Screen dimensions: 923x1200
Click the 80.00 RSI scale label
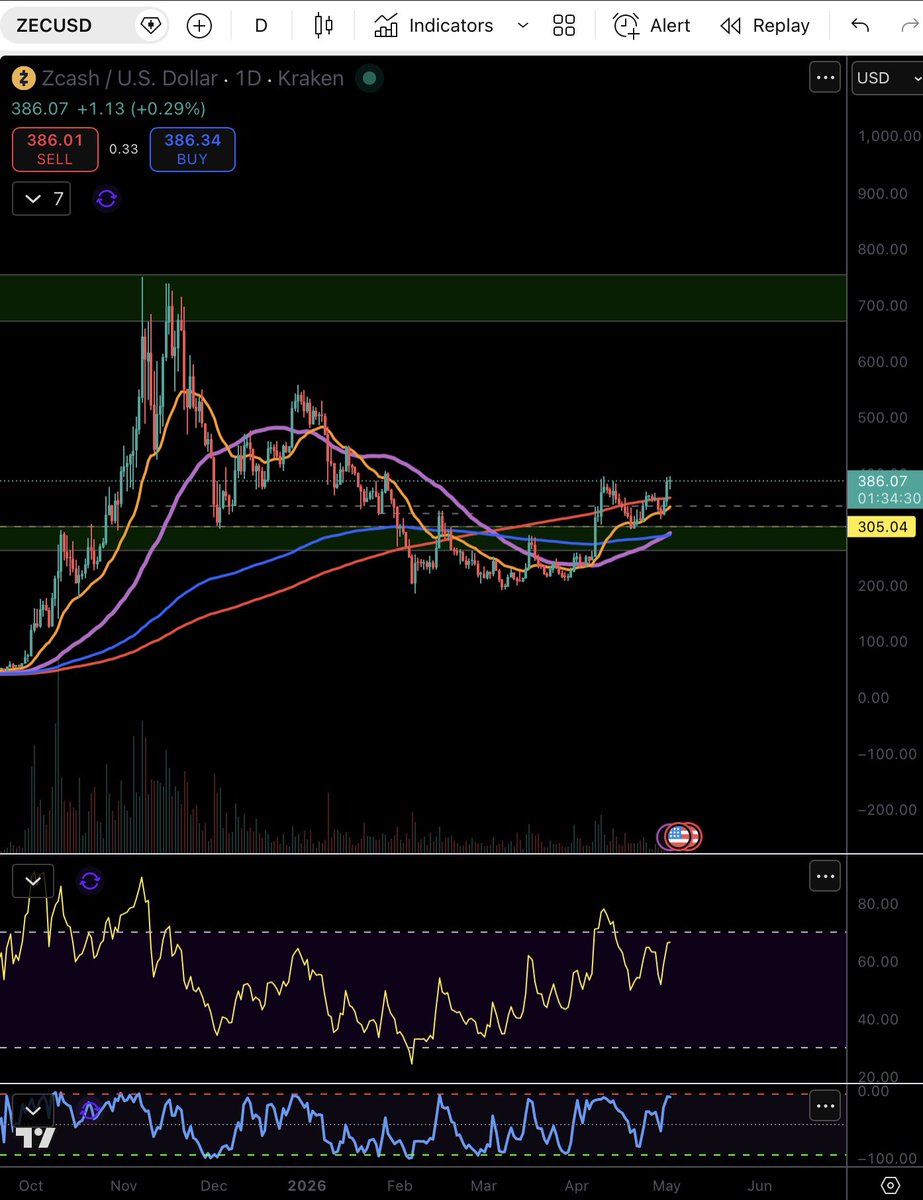click(879, 904)
